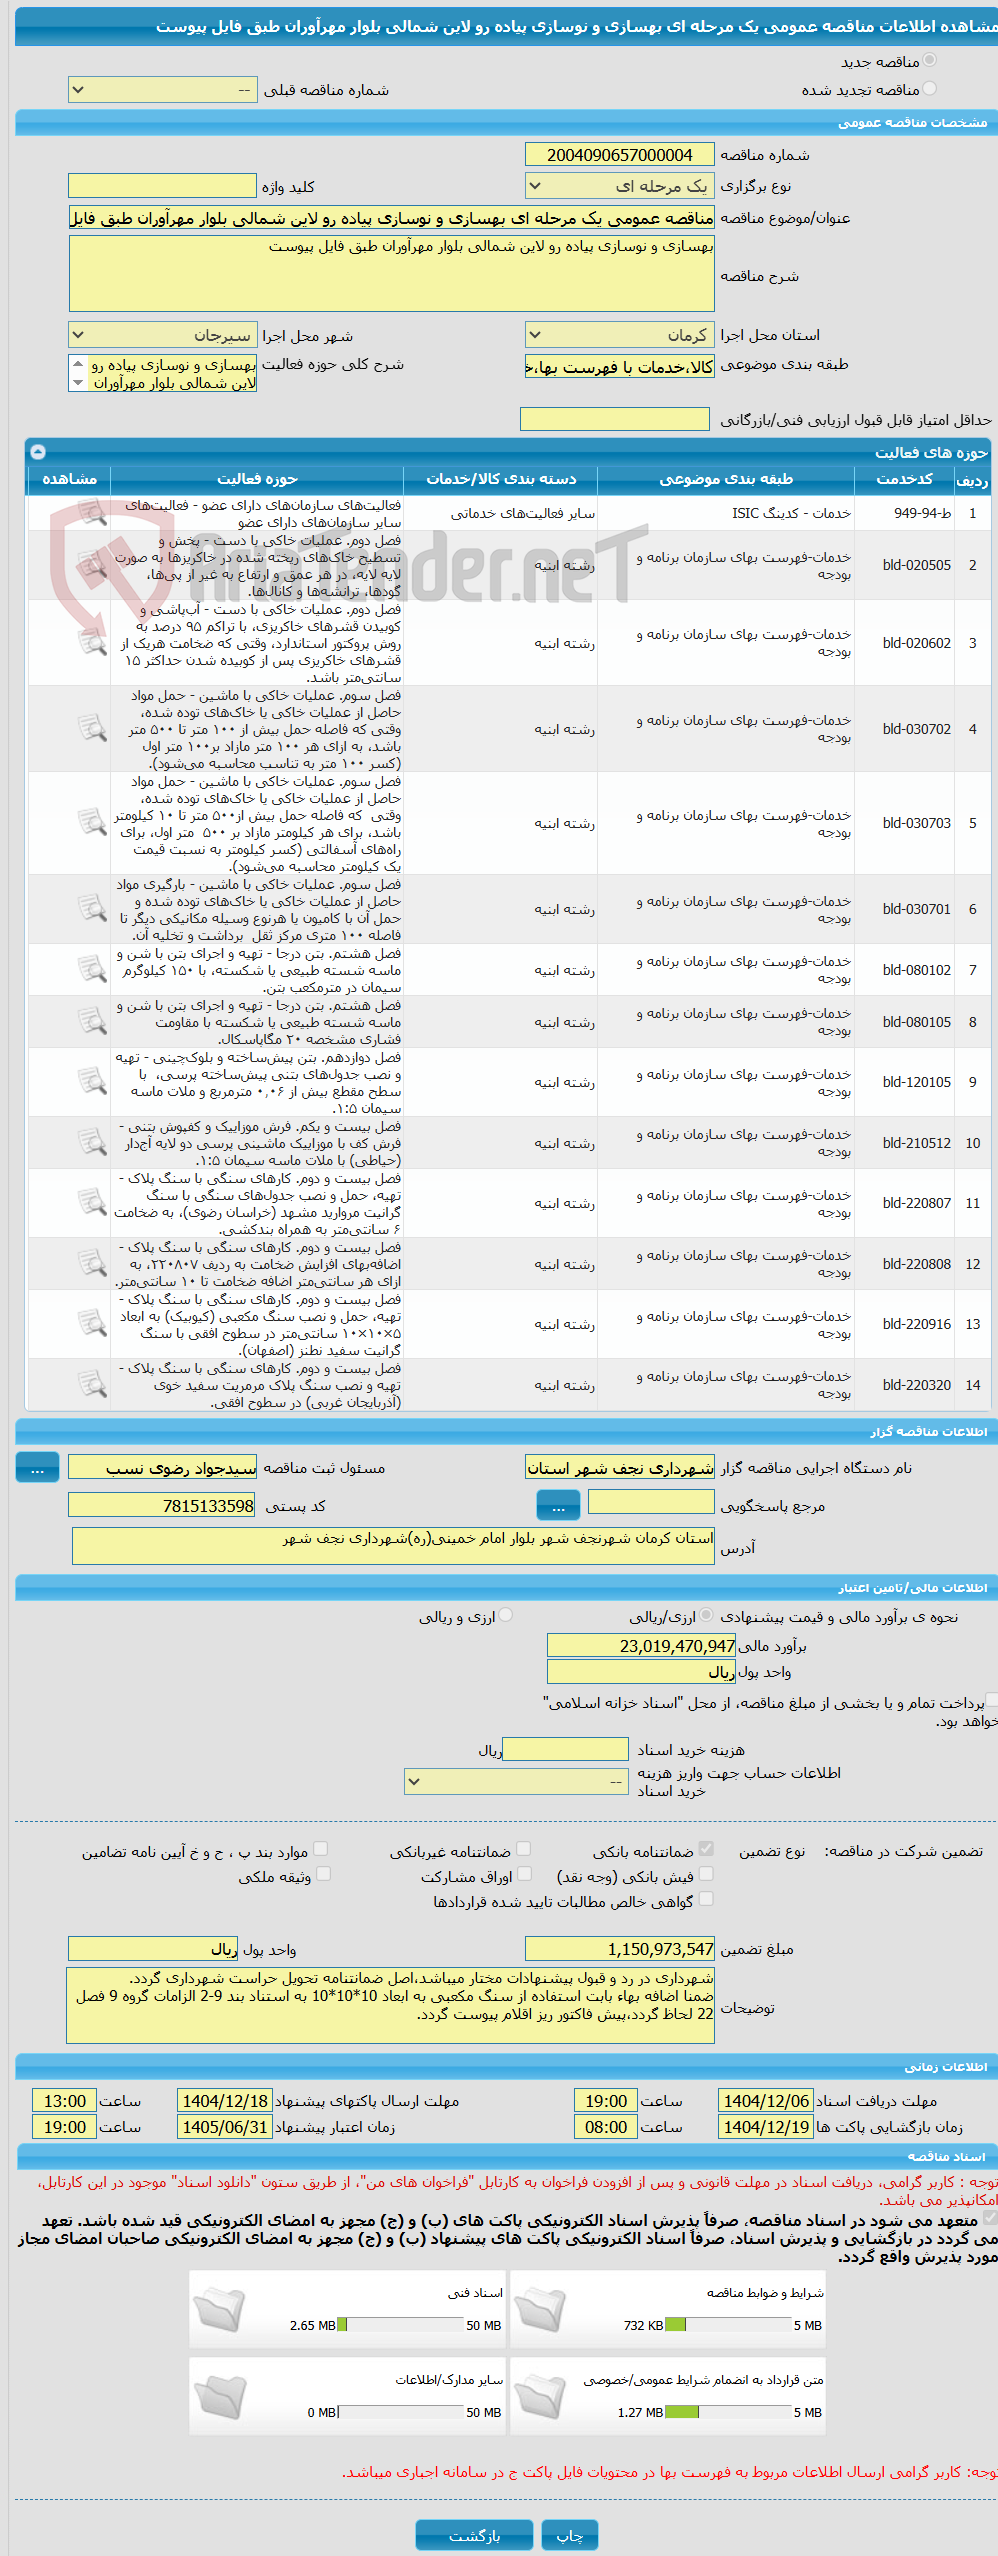Open lookup button next to مسئول ثبت مناقصه
The width and height of the screenshot is (998, 2556).
click(38, 1467)
